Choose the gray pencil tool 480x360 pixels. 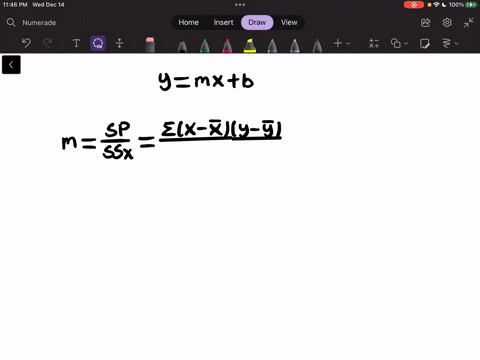click(x=317, y=46)
